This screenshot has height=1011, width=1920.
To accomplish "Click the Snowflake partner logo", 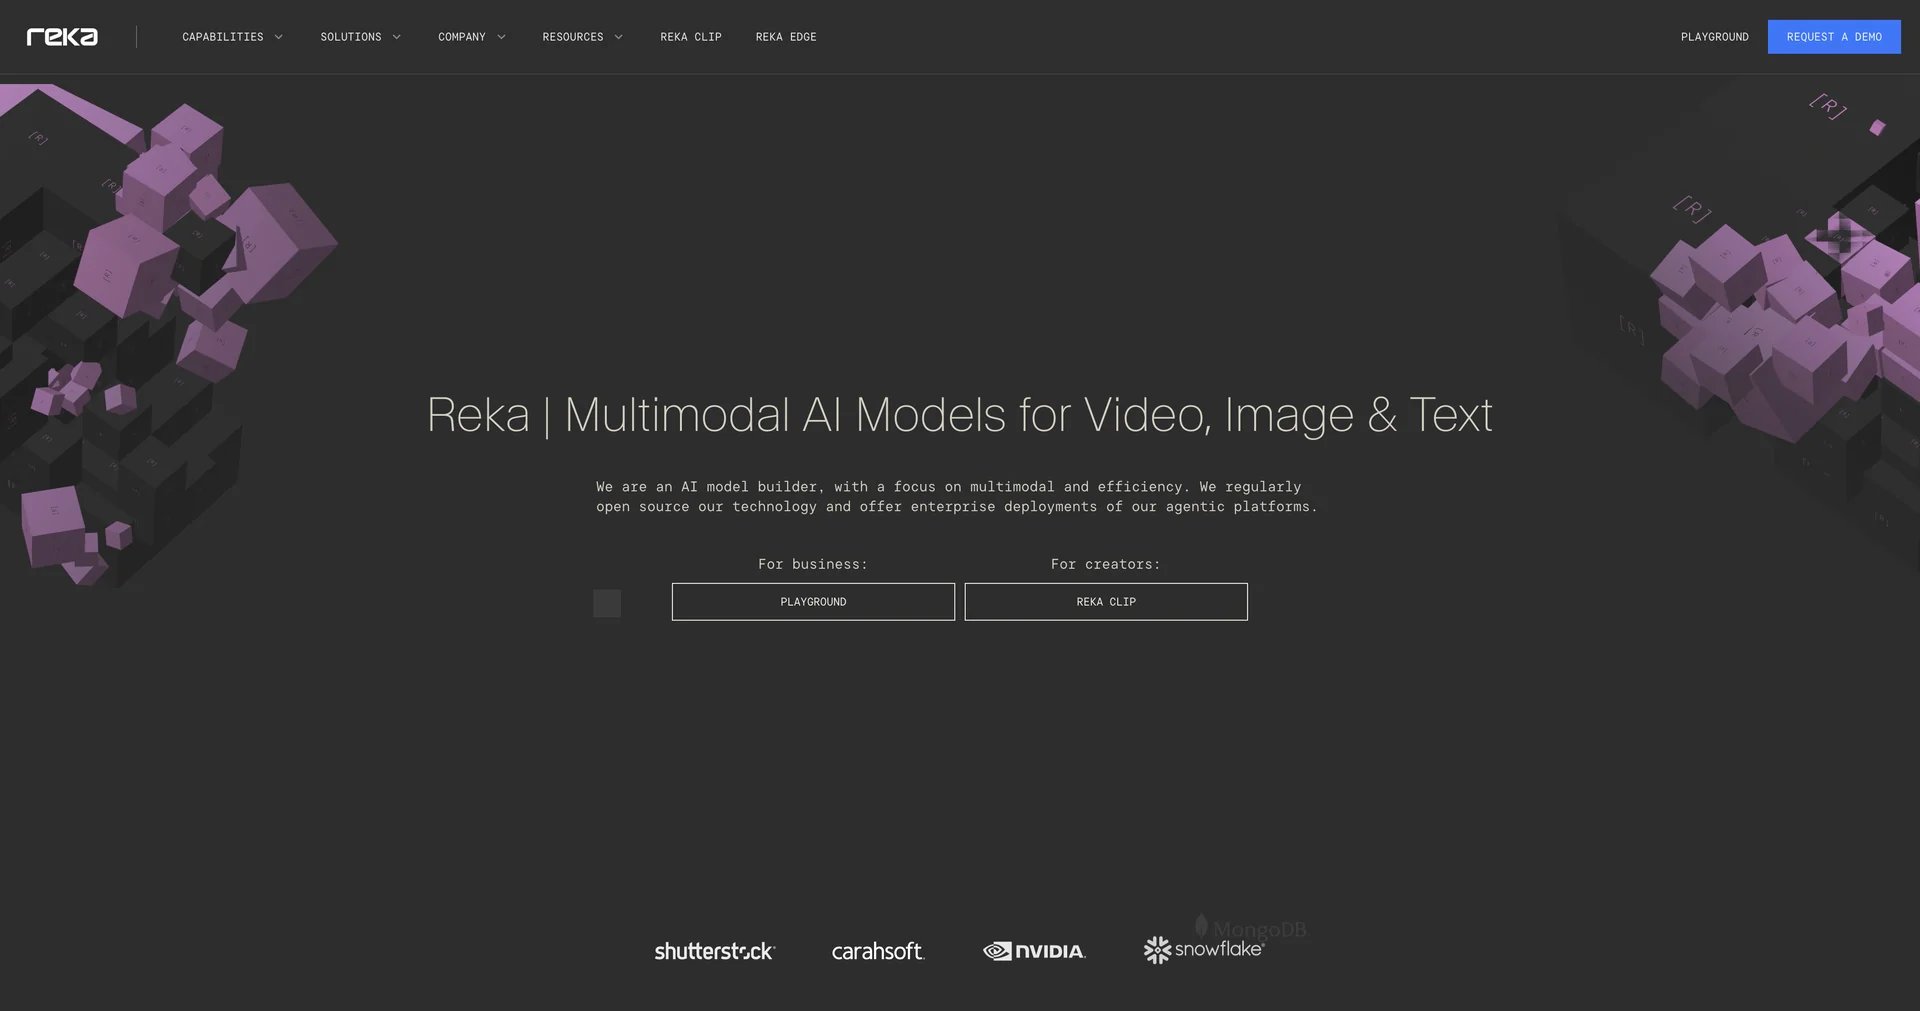I will [x=1204, y=949].
